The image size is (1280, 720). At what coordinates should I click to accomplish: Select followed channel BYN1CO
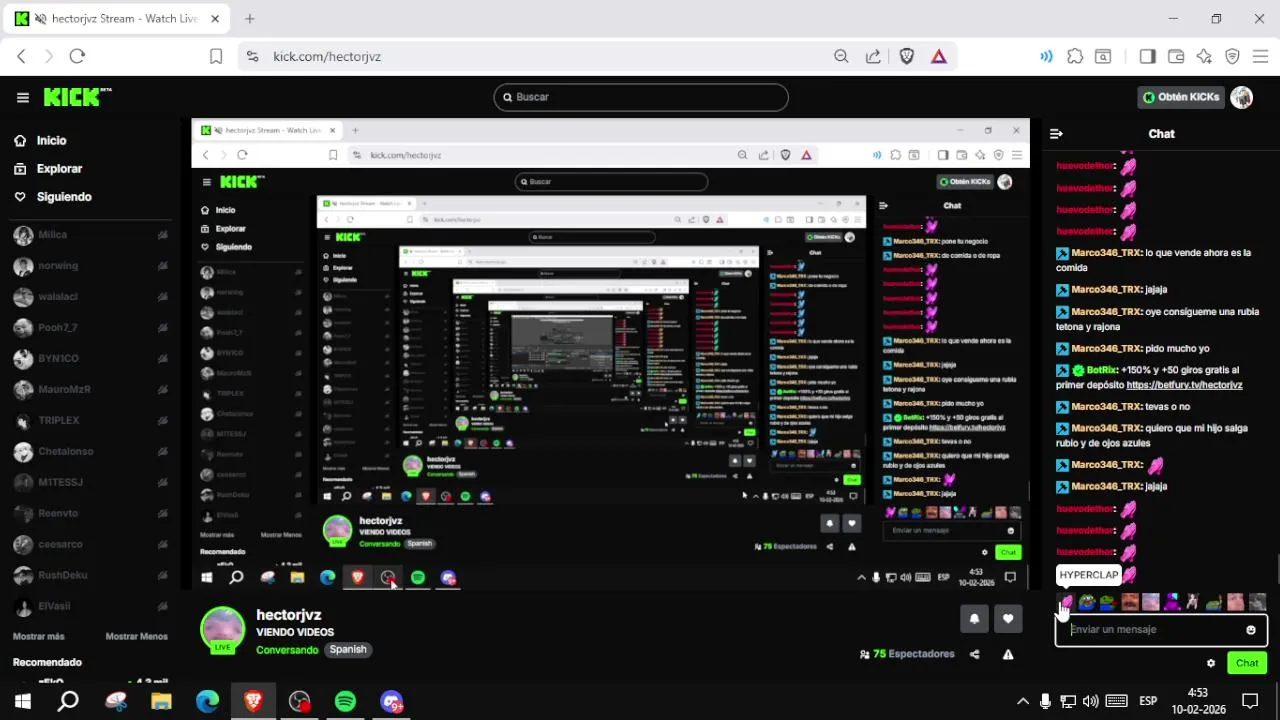click(90, 359)
